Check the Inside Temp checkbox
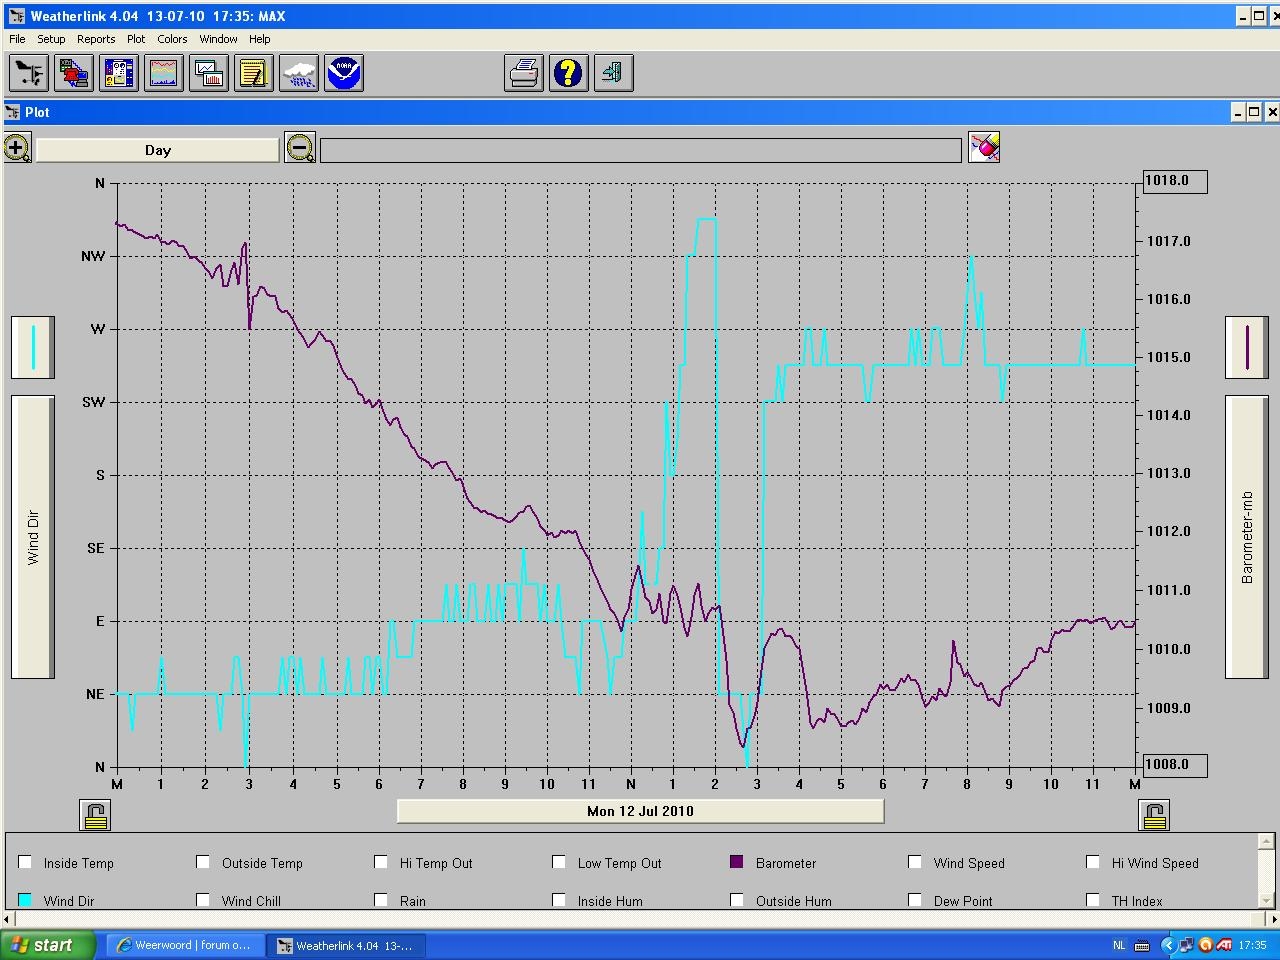This screenshot has width=1280, height=960. 25,862
